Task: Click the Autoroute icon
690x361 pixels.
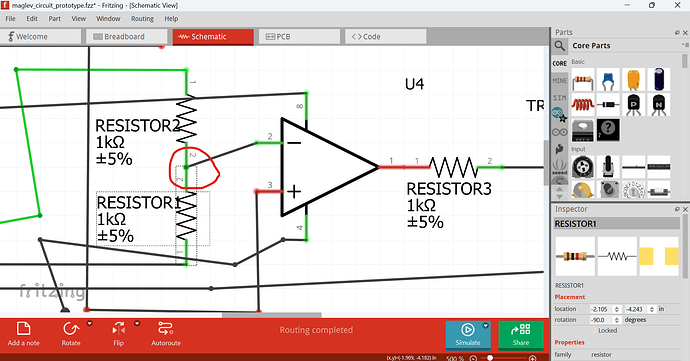Action: click(x=166, y=328)
